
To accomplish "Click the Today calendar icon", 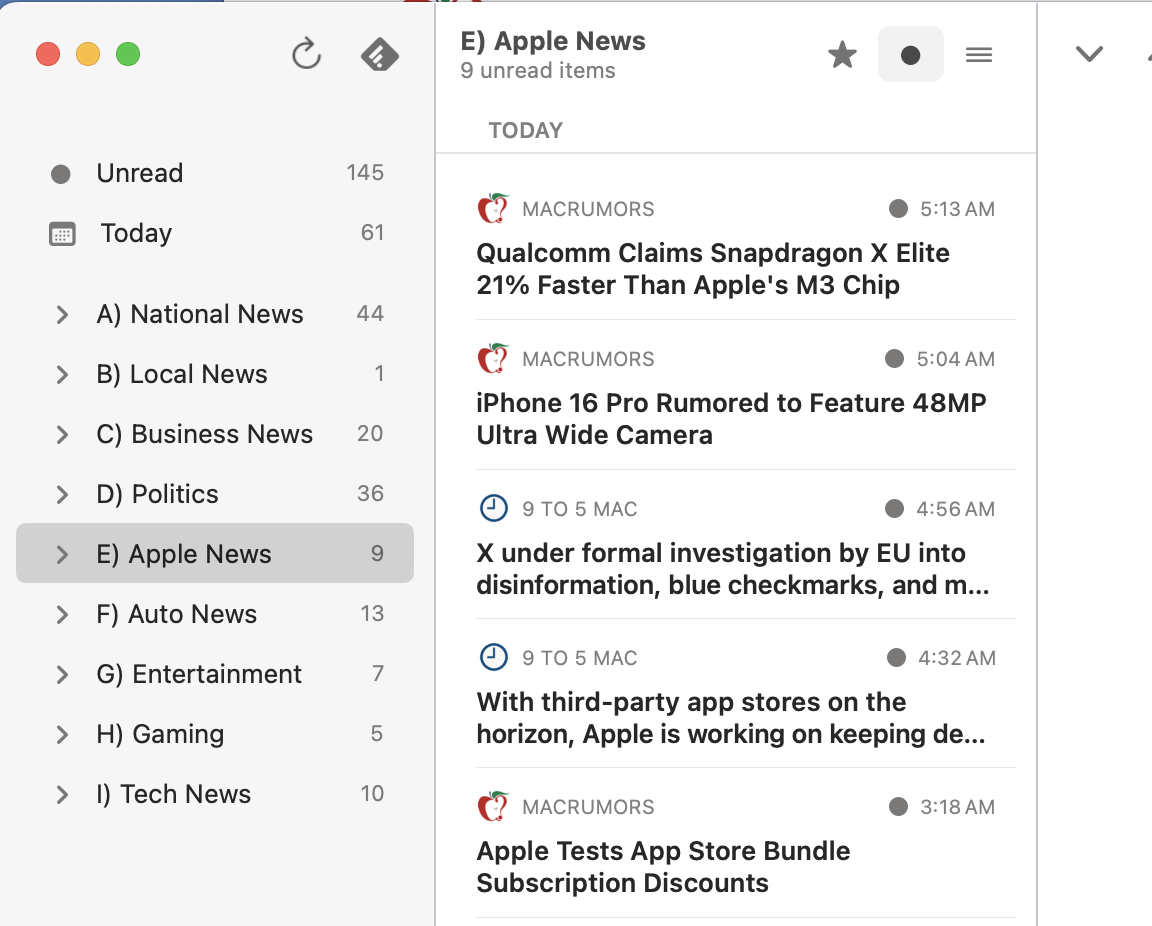I will pos(62,234).
